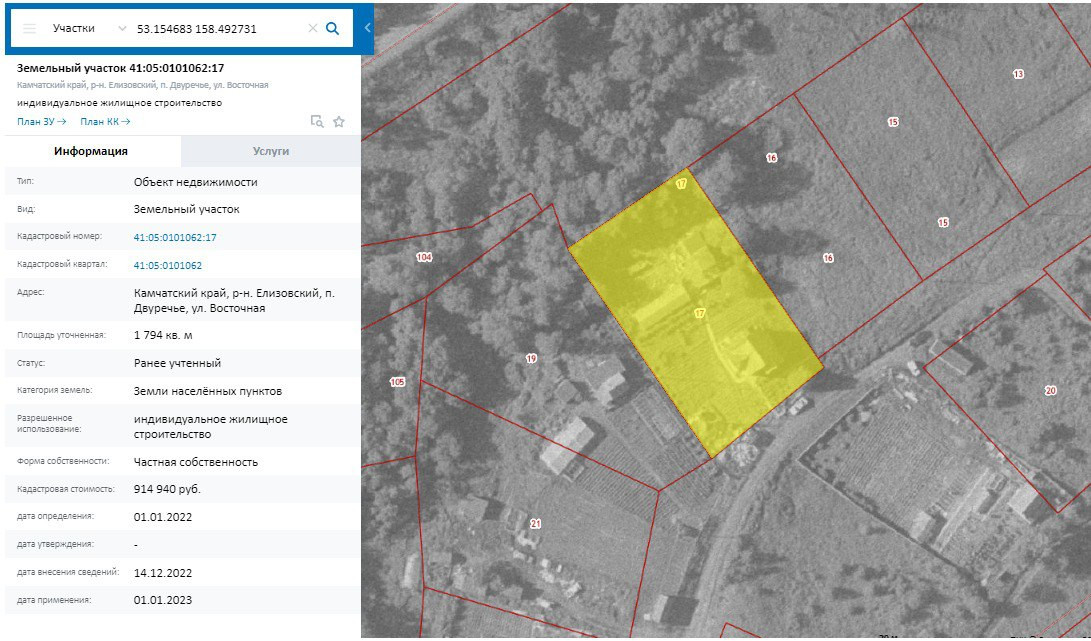Image resolution: width=1091 pixels, height=641 pixels.
Task: Switch to the Услуги tab
Action: coord(271,151)
